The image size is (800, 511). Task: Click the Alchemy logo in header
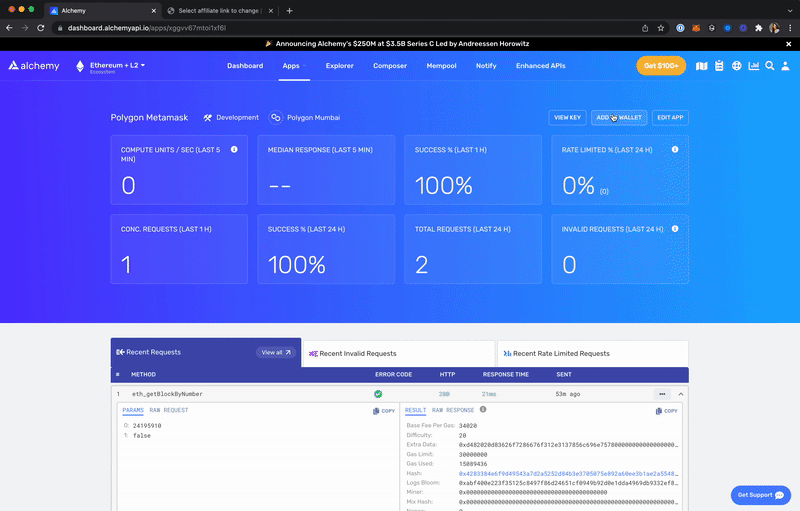(34, 66)
